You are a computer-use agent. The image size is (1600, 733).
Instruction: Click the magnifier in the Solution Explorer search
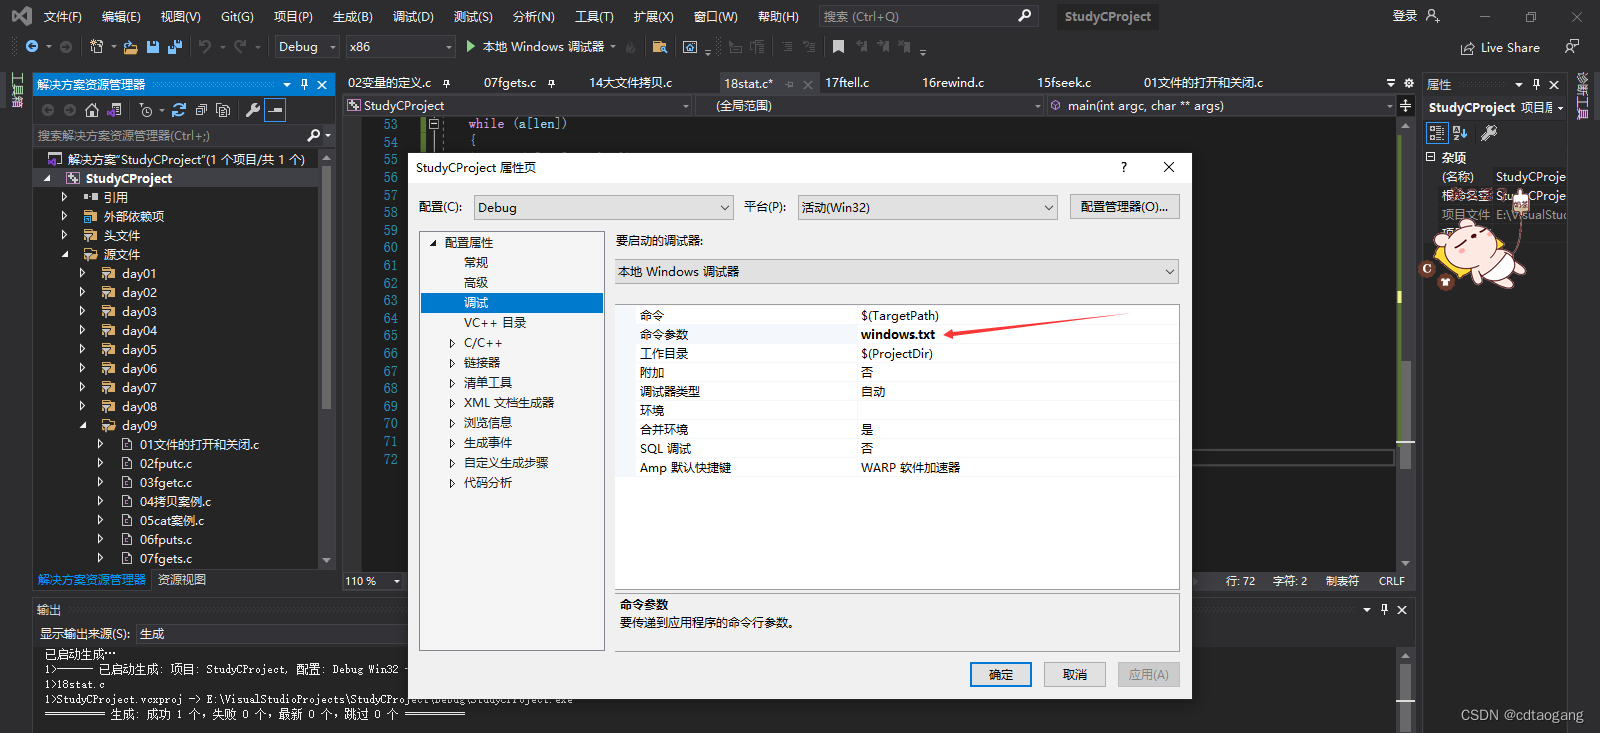[314, 135]
